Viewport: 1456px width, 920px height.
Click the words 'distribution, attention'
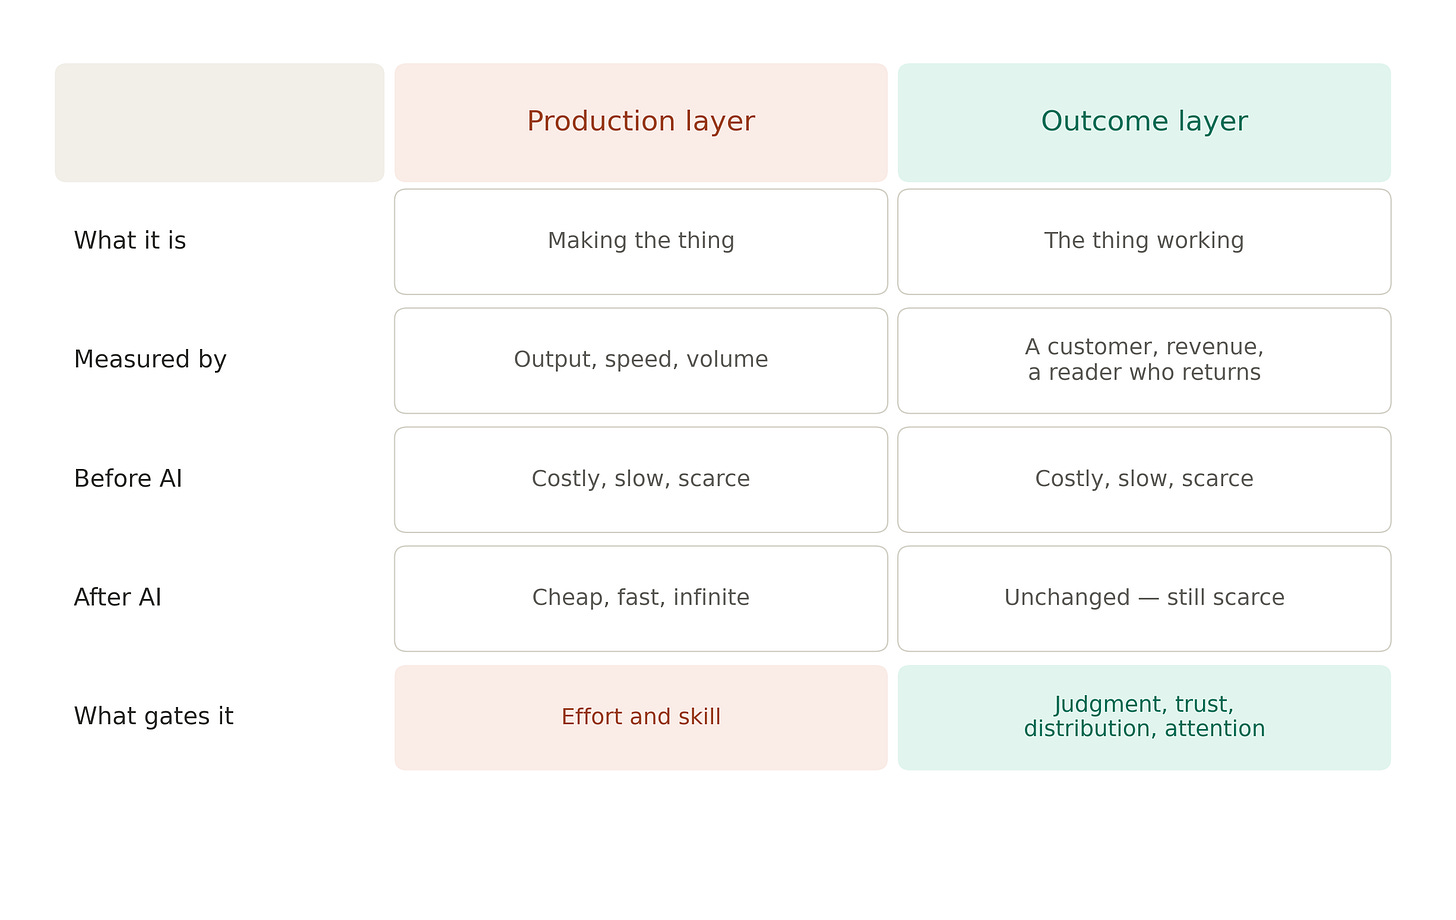(1144, 729)
